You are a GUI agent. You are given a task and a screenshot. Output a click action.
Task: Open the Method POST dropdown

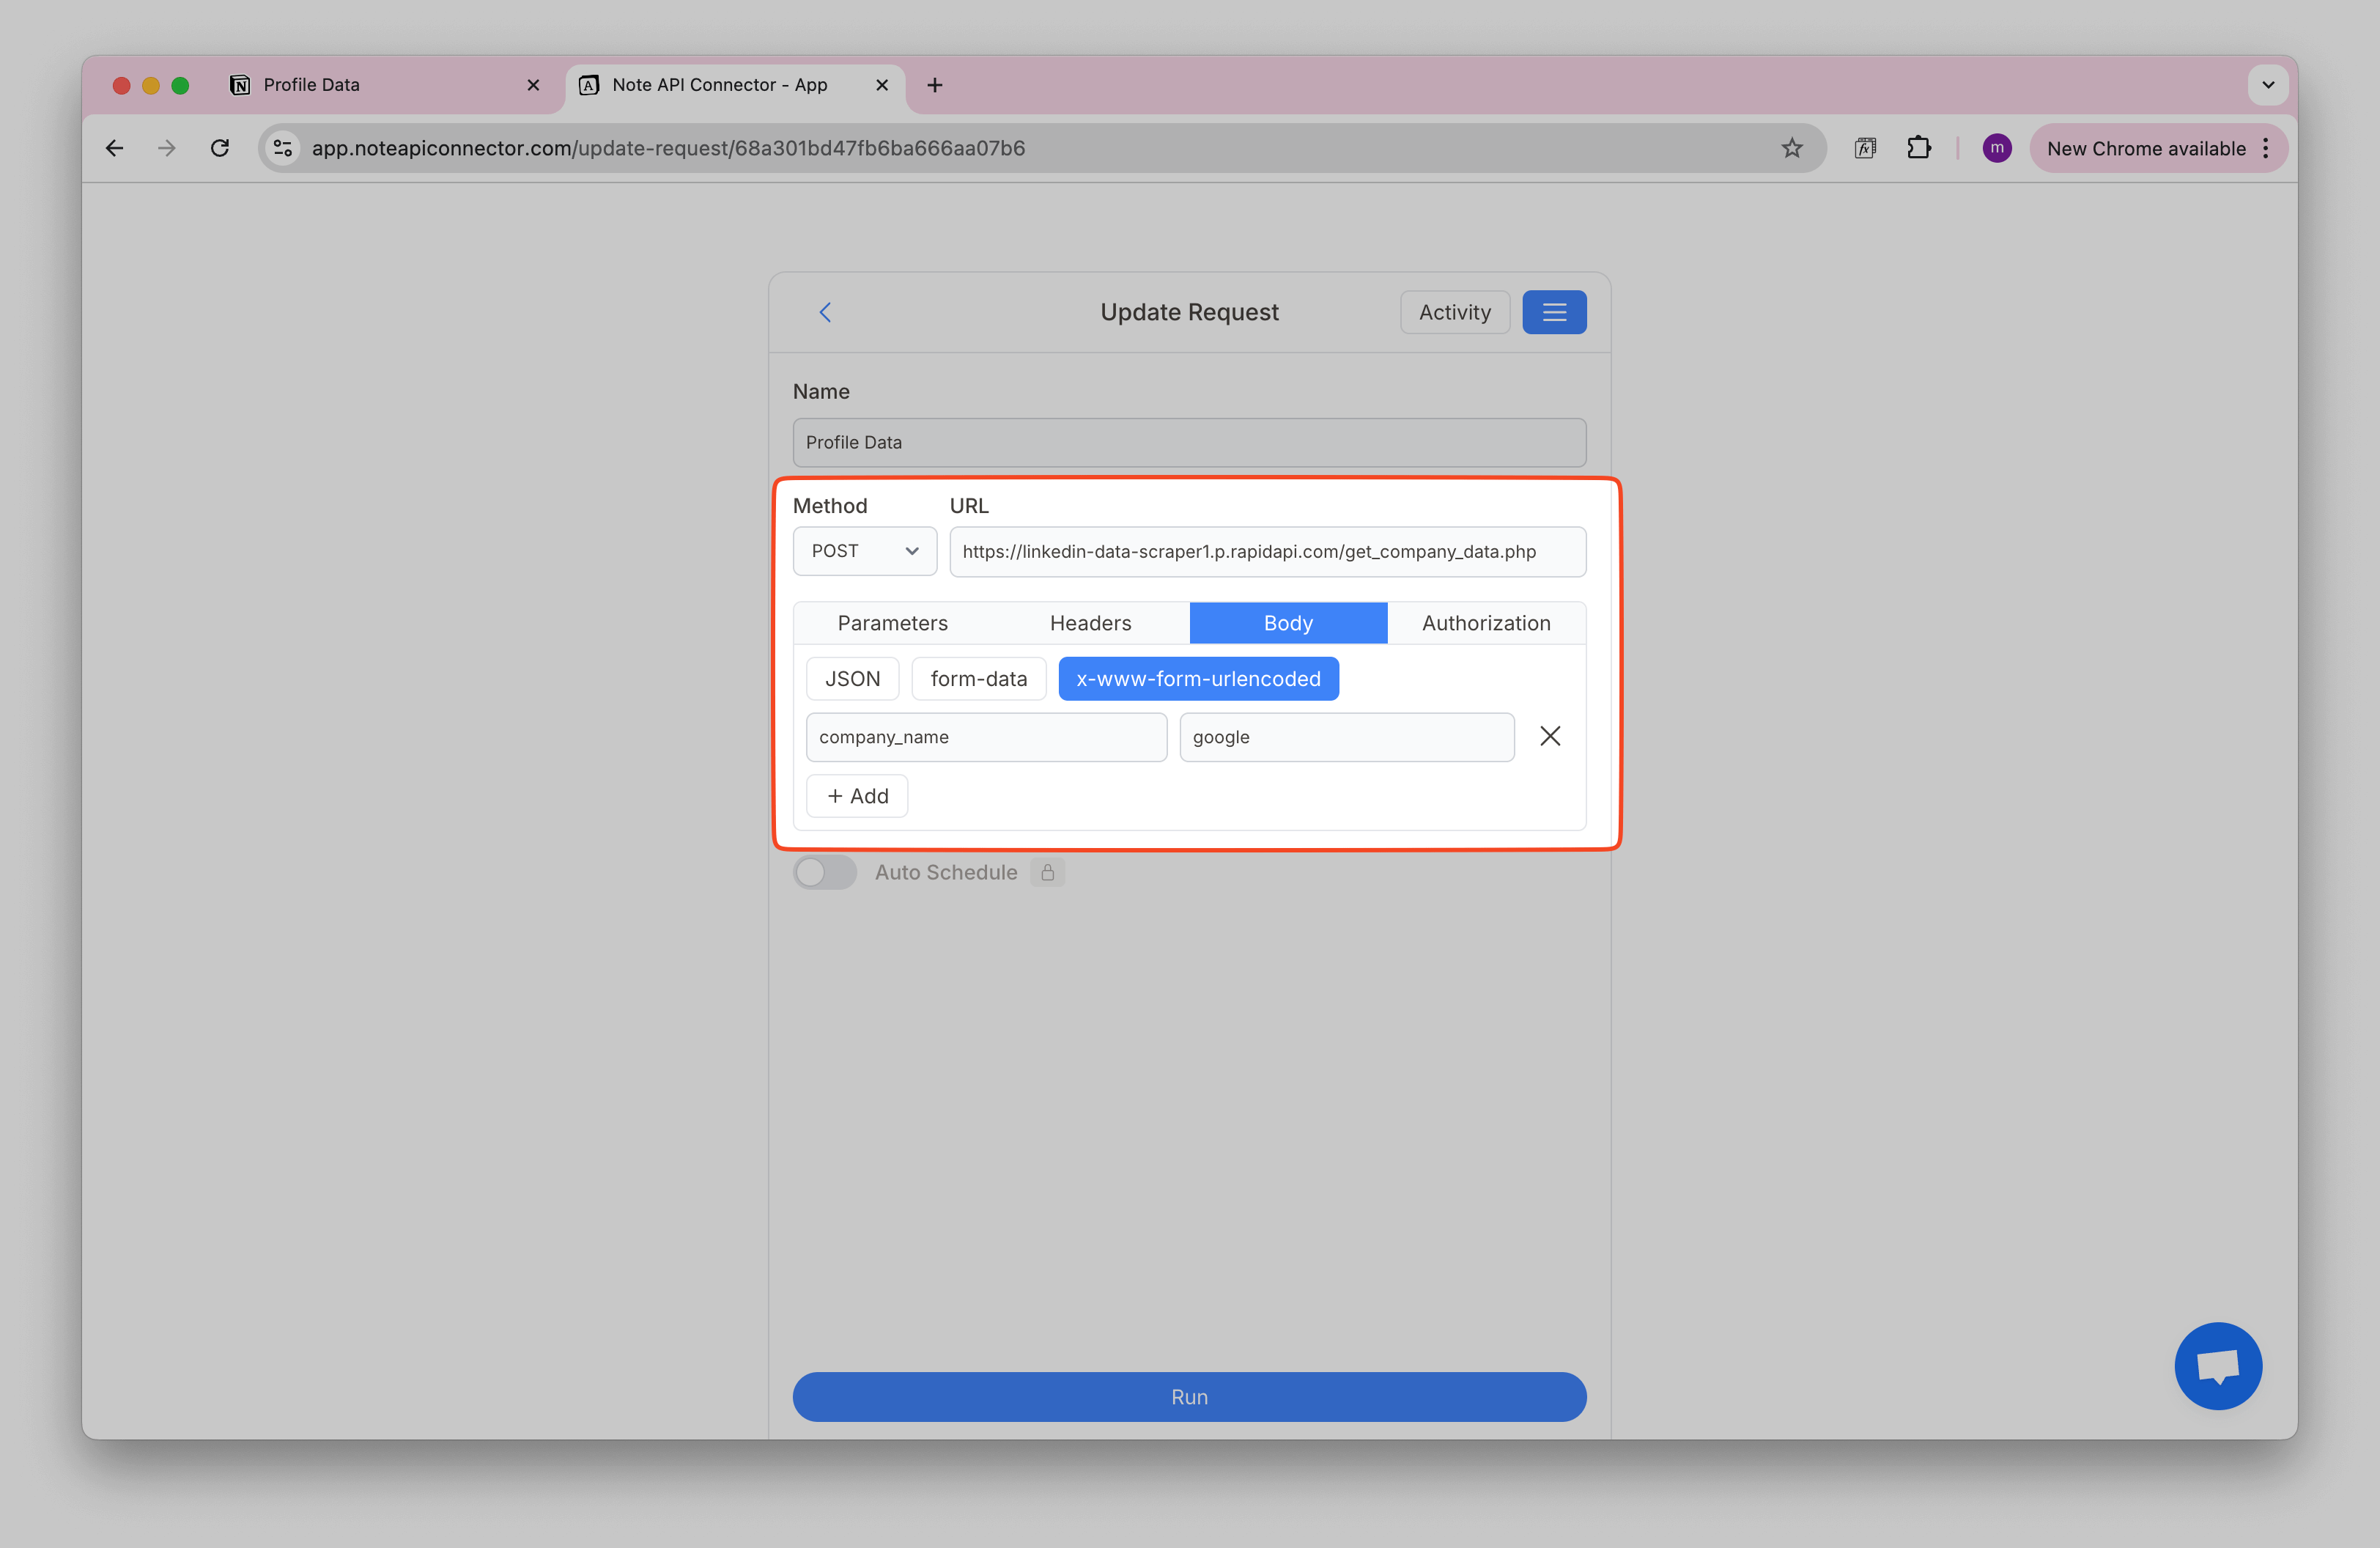865,551
